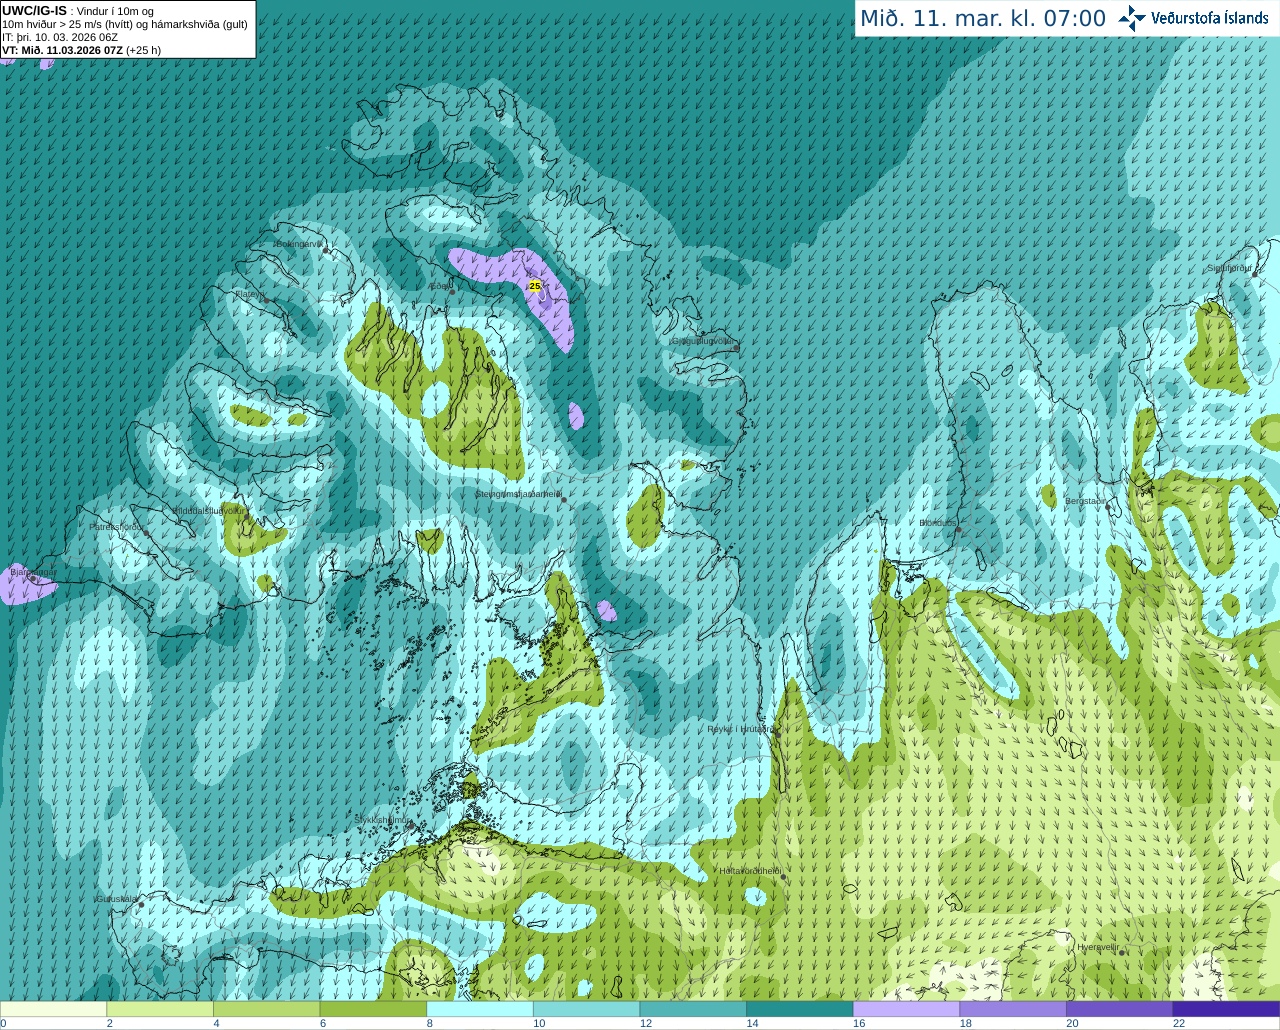Image resolution: width=1280 pixels, height=1030 pixels.
Task: Select the Bergstaðir station label
Action: tap(1086, 501)
